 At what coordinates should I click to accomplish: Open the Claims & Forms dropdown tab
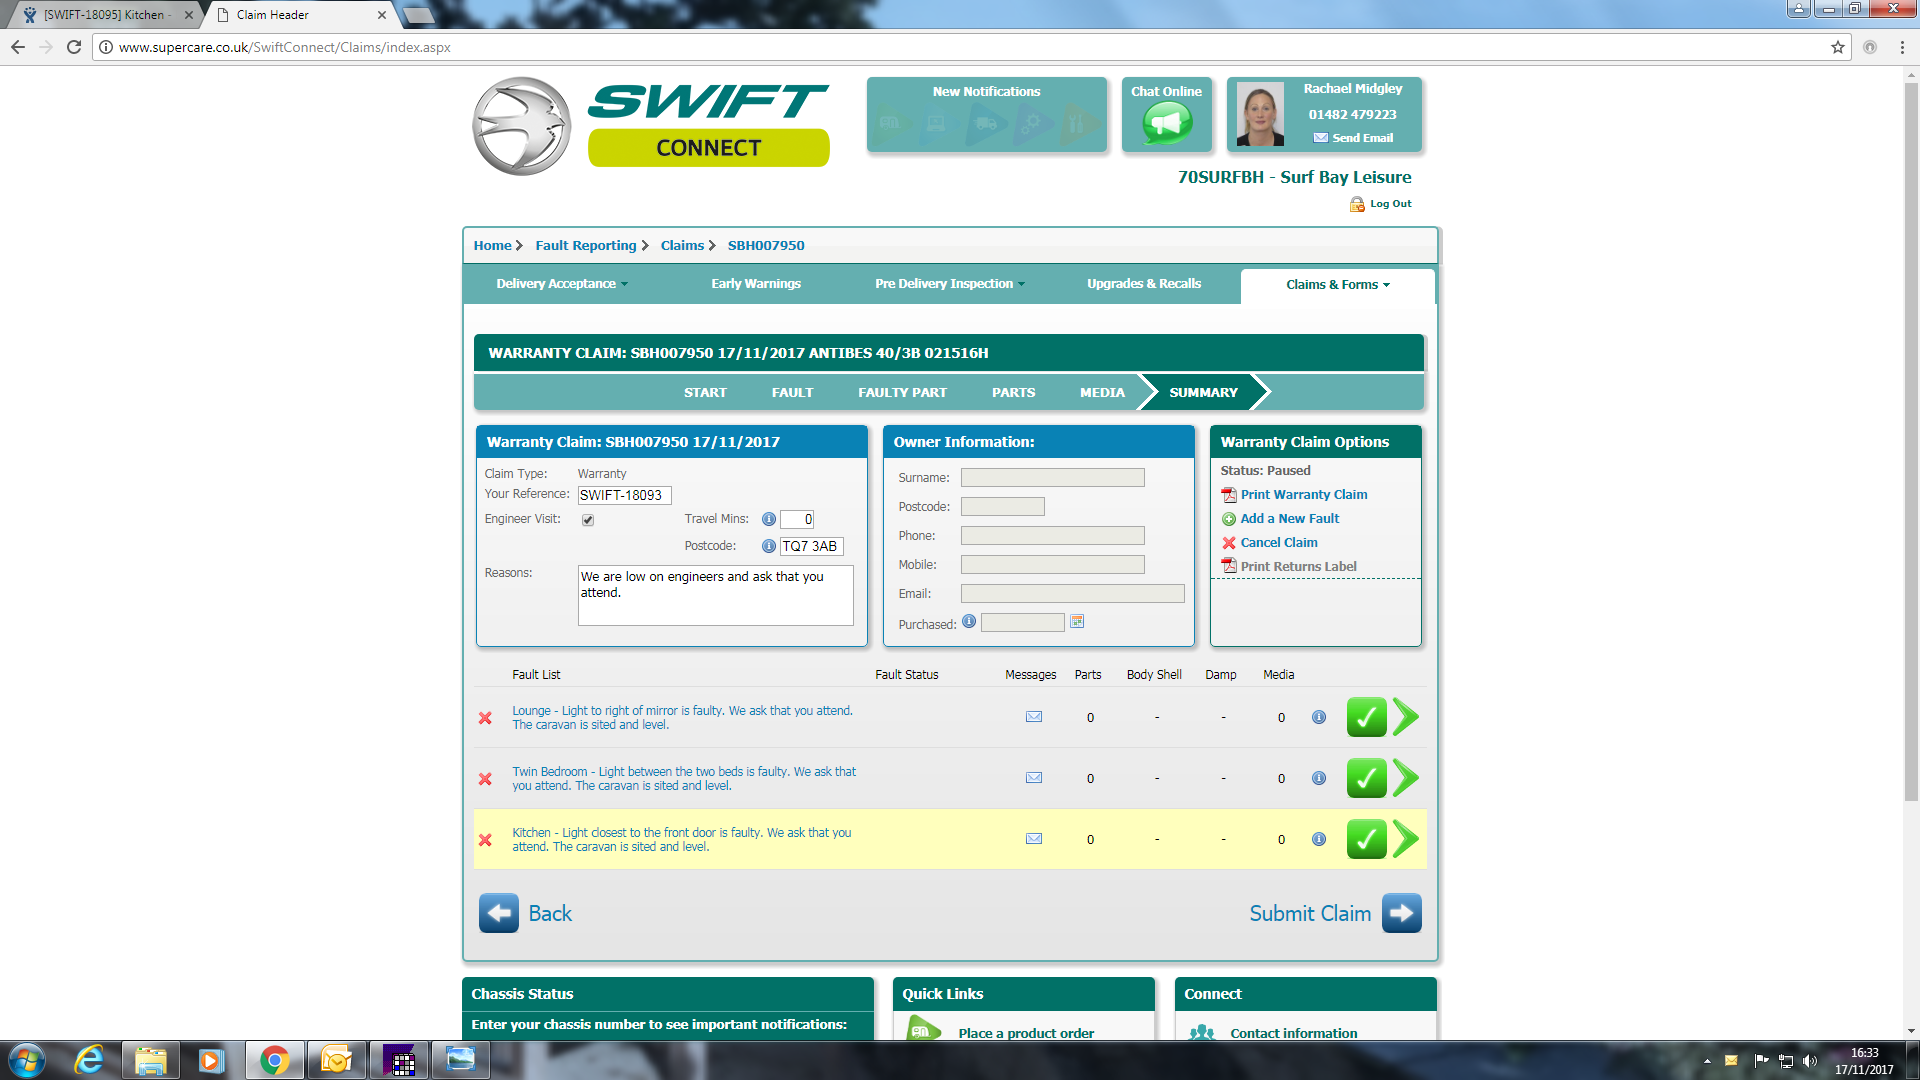[1337, 285]
